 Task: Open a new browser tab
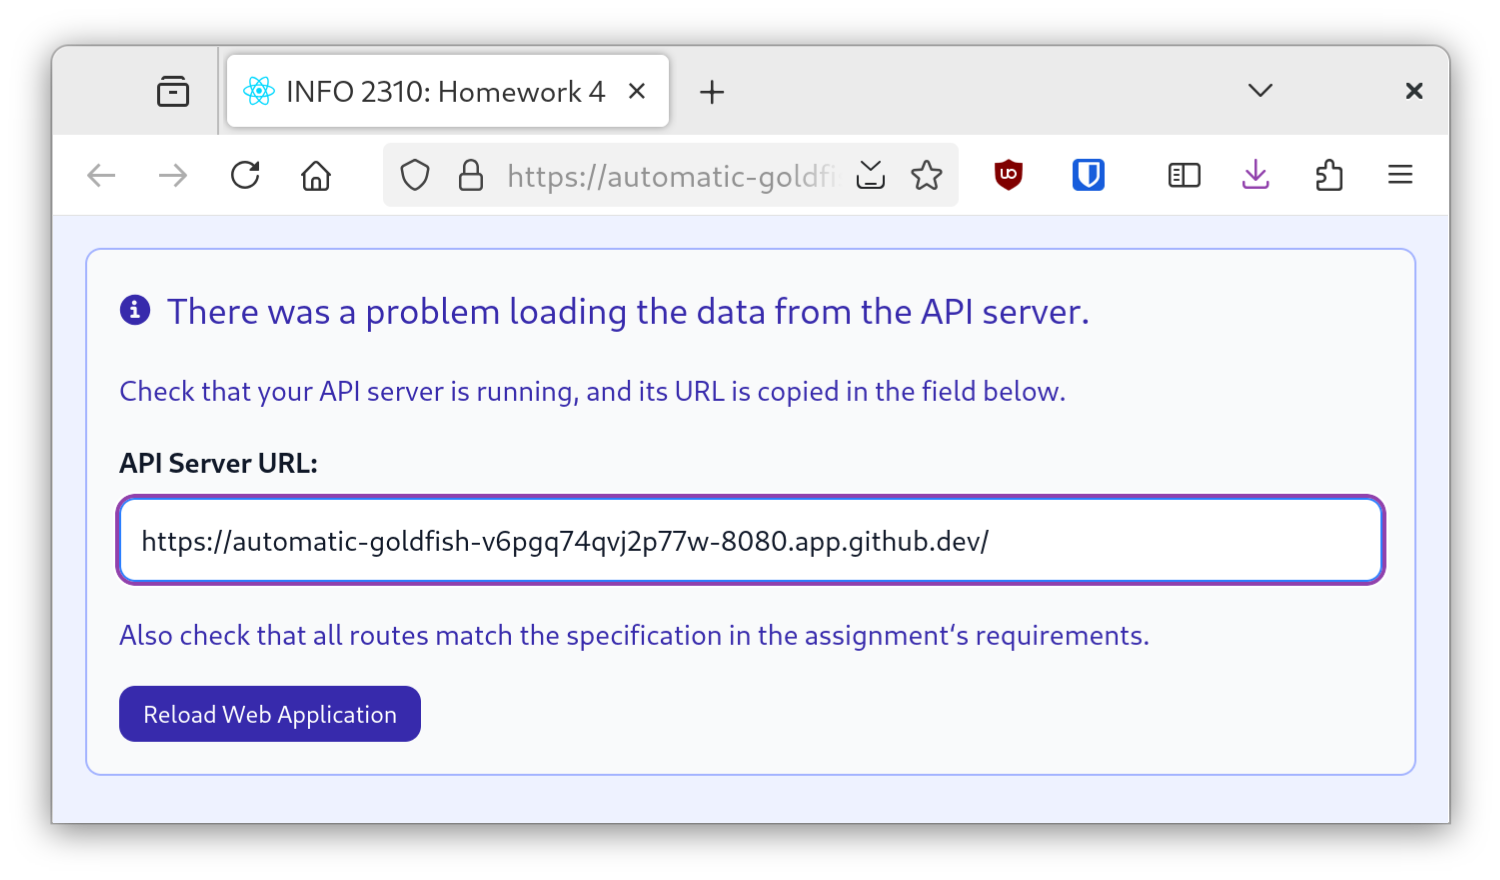[712, 91]
